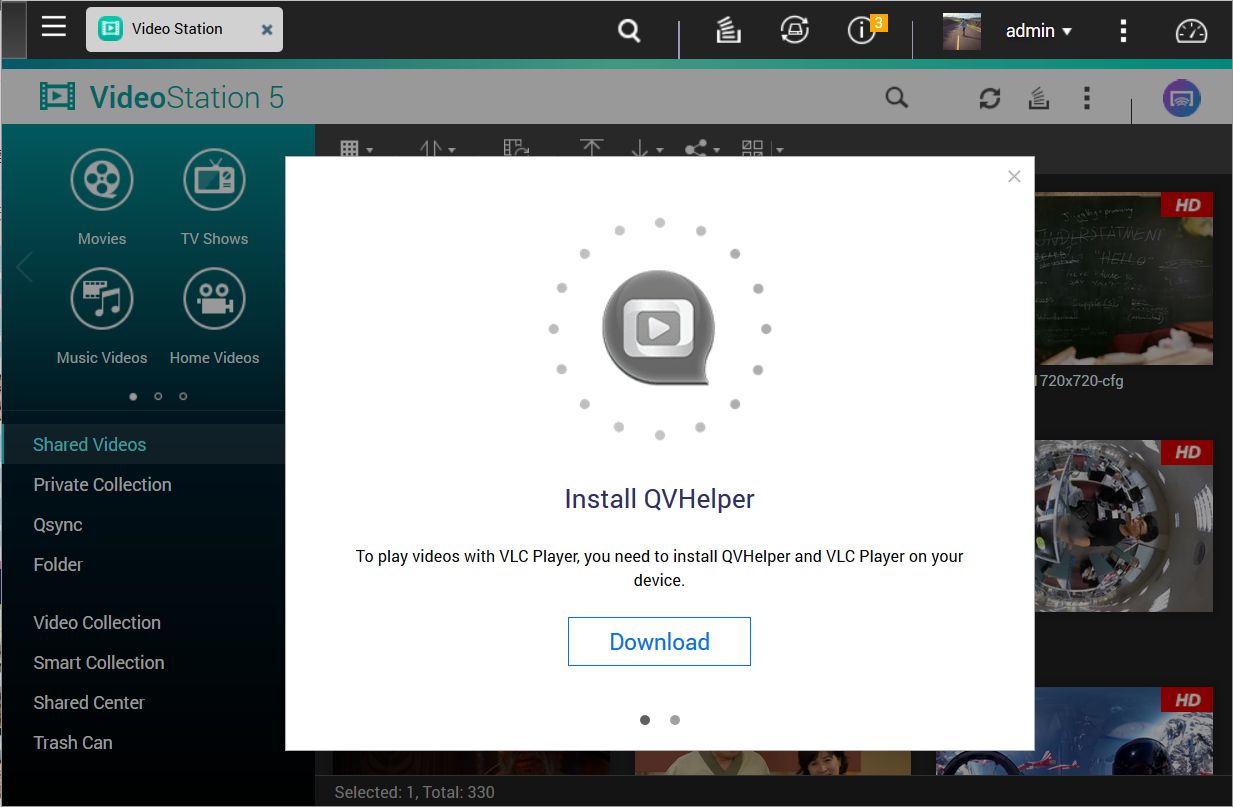Viewport: 1233px width, 807px height.
Task: Open the Private Collection section
Action: pos(102,485)
